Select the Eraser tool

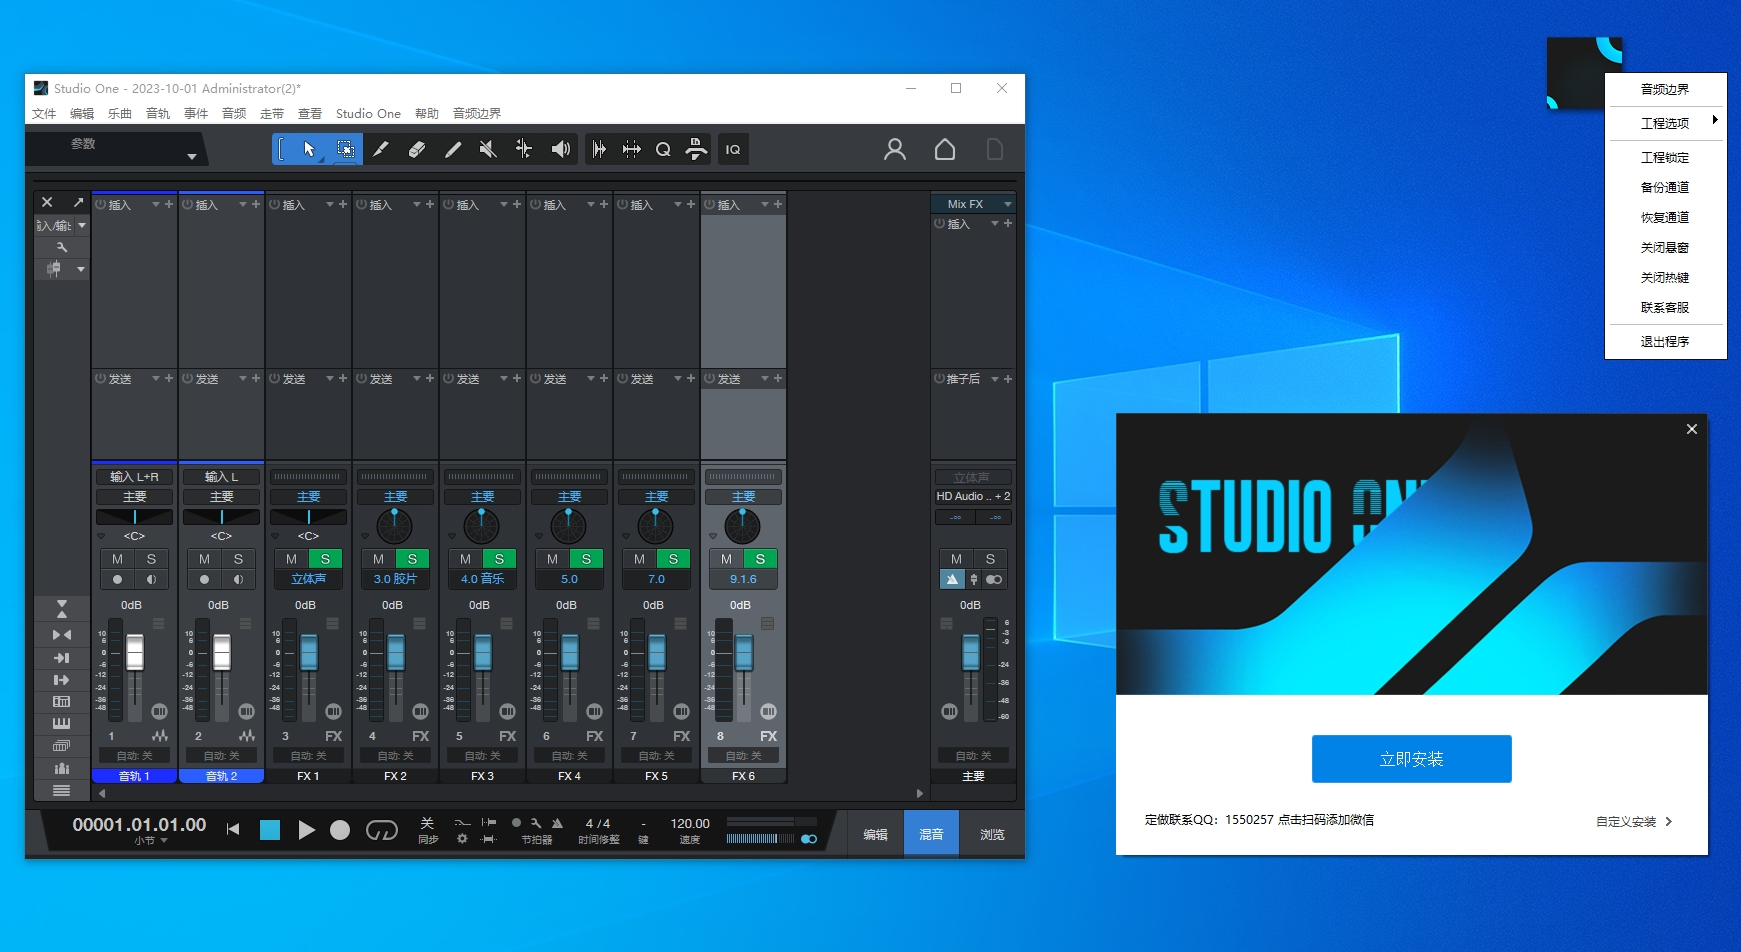pyautogui.click(x=417, y=149)
